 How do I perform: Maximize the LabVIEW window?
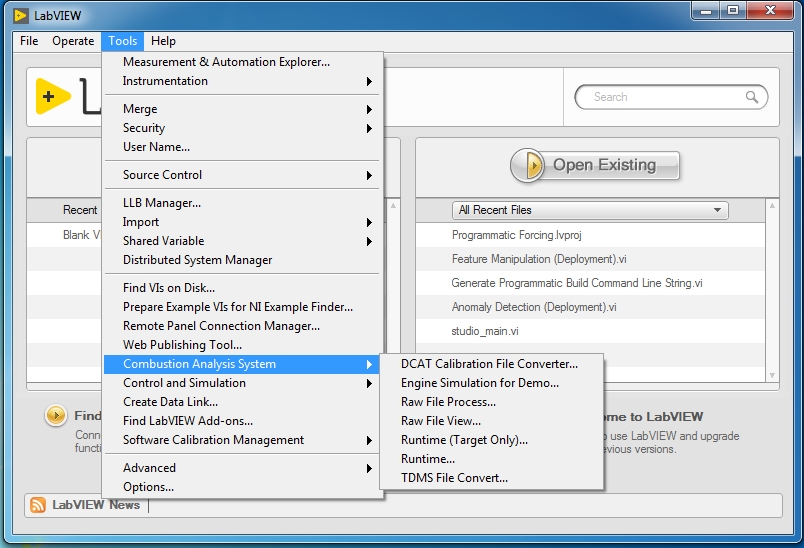click(x=733, y=11)
